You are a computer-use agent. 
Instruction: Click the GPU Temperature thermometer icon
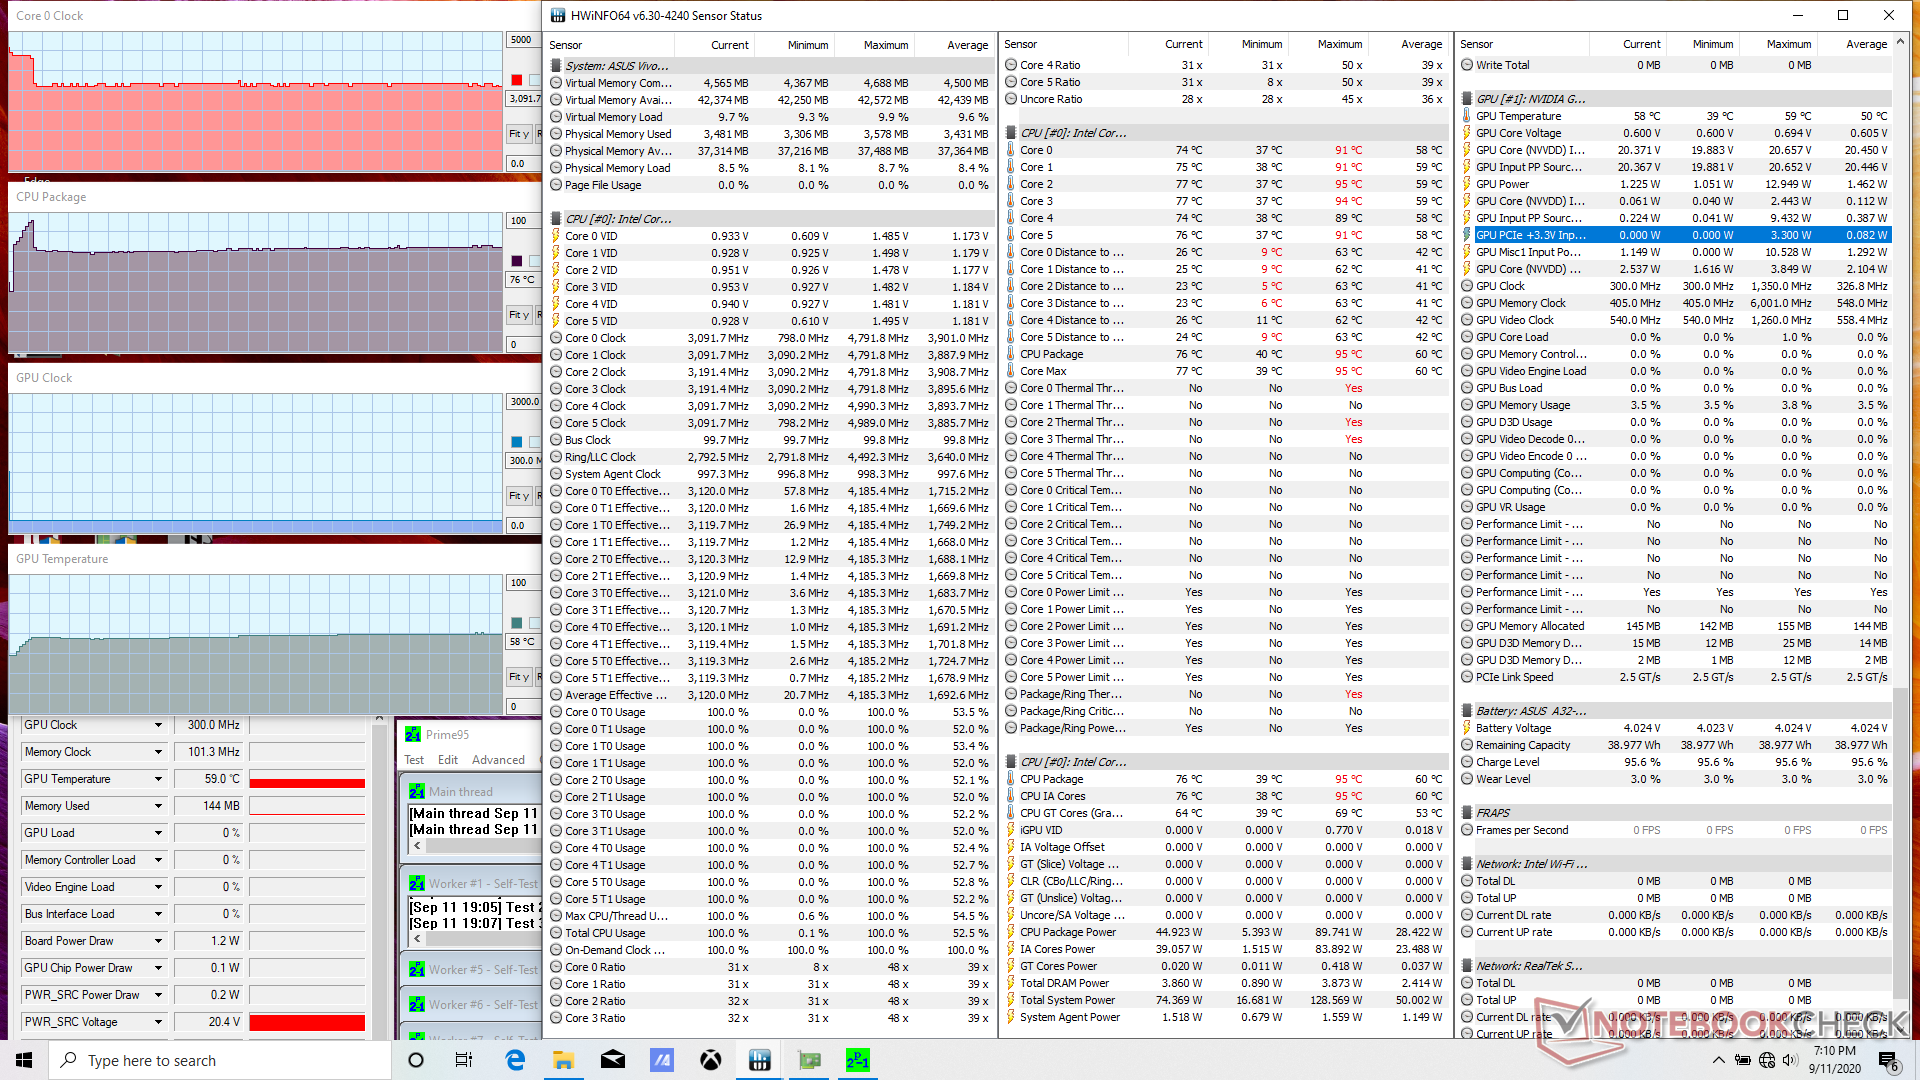[x=1466, y=116]
